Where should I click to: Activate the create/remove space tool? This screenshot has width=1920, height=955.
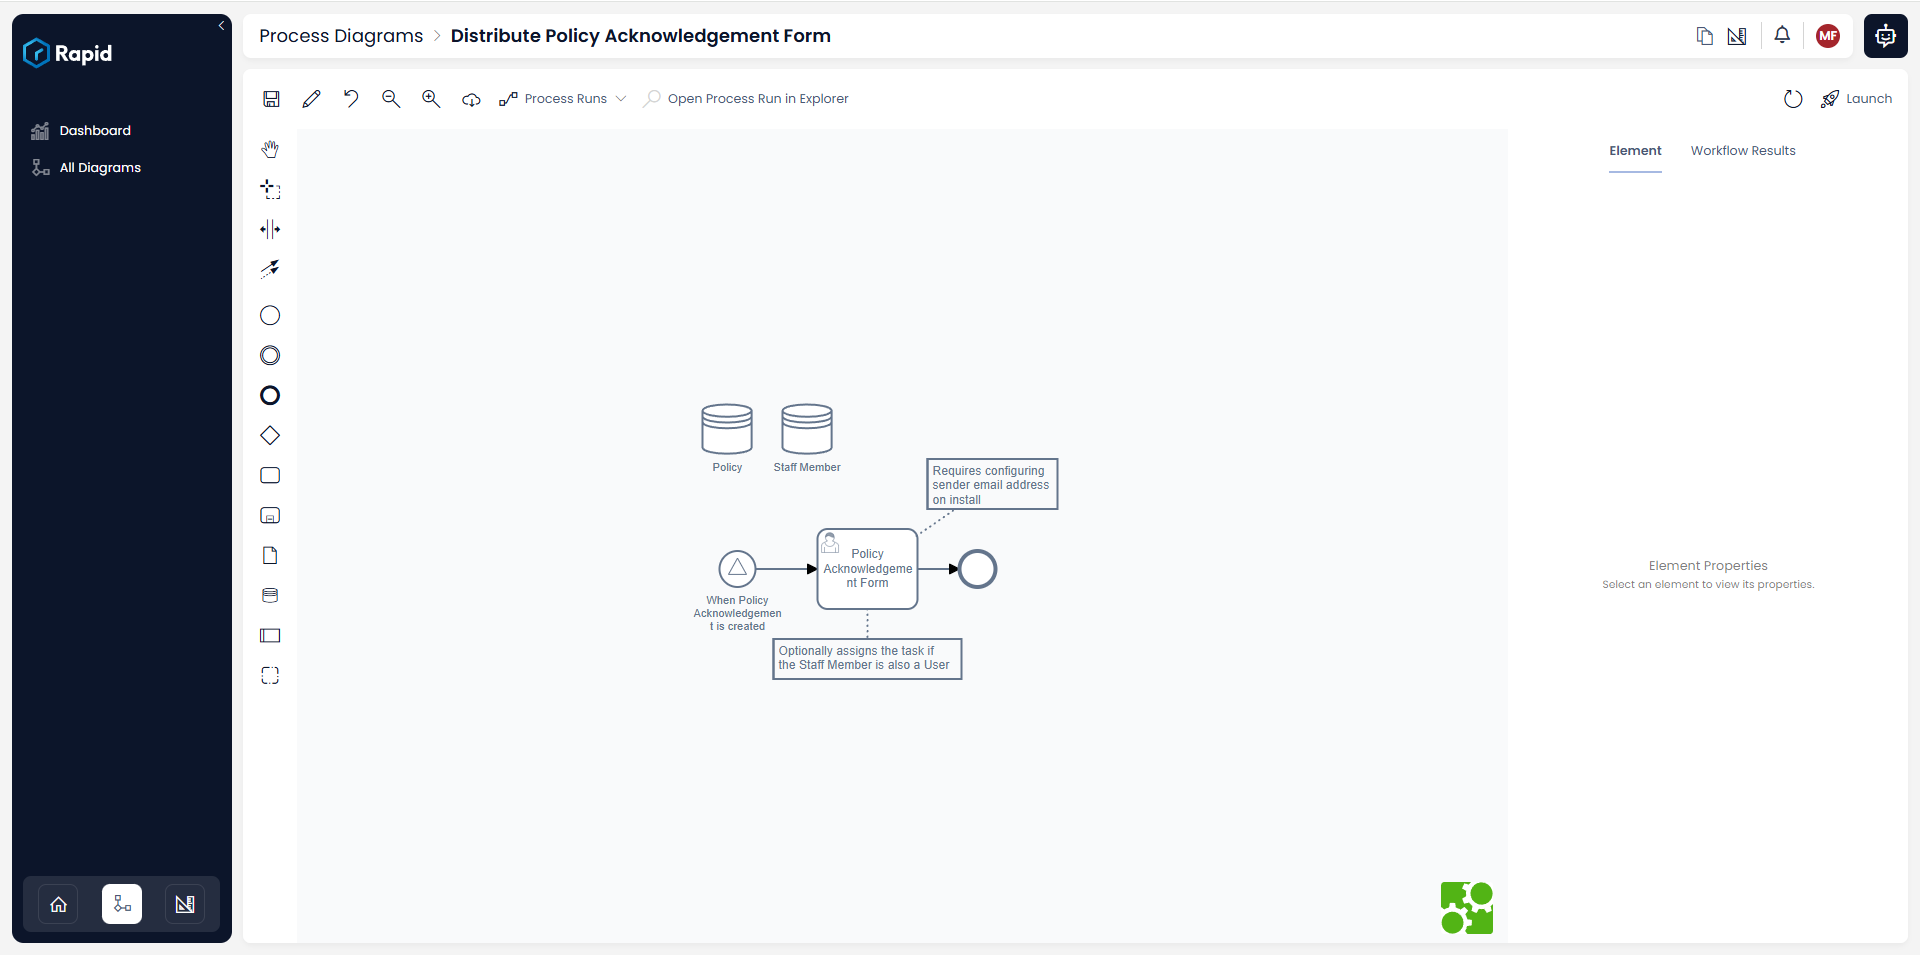click(x=270, y=229)
